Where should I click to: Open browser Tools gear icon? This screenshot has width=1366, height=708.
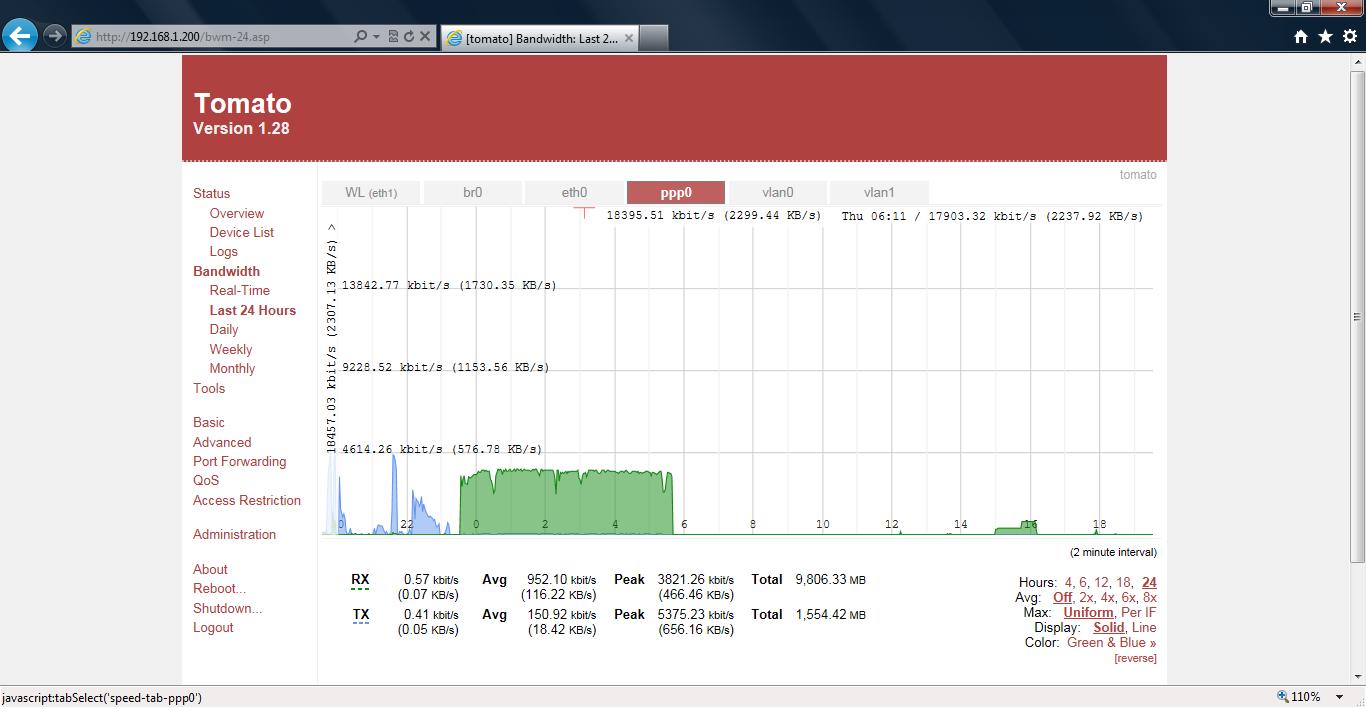pyautogui.click(x=1350, y=36)
